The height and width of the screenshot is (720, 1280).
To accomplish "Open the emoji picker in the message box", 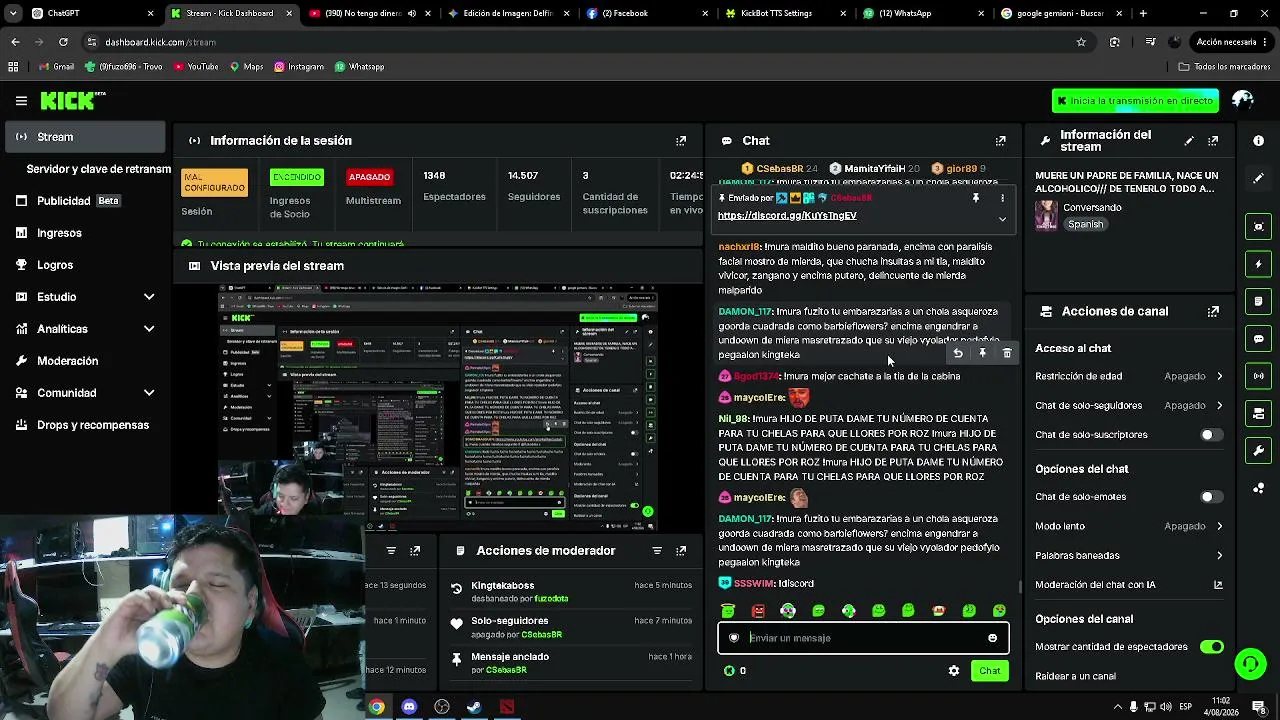I will (992, 638).
